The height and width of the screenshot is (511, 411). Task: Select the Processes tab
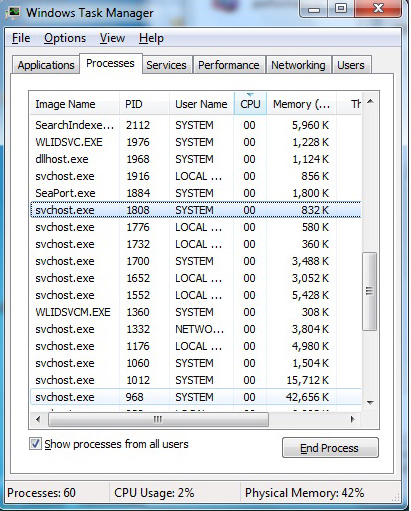click(x=110, y=63)
